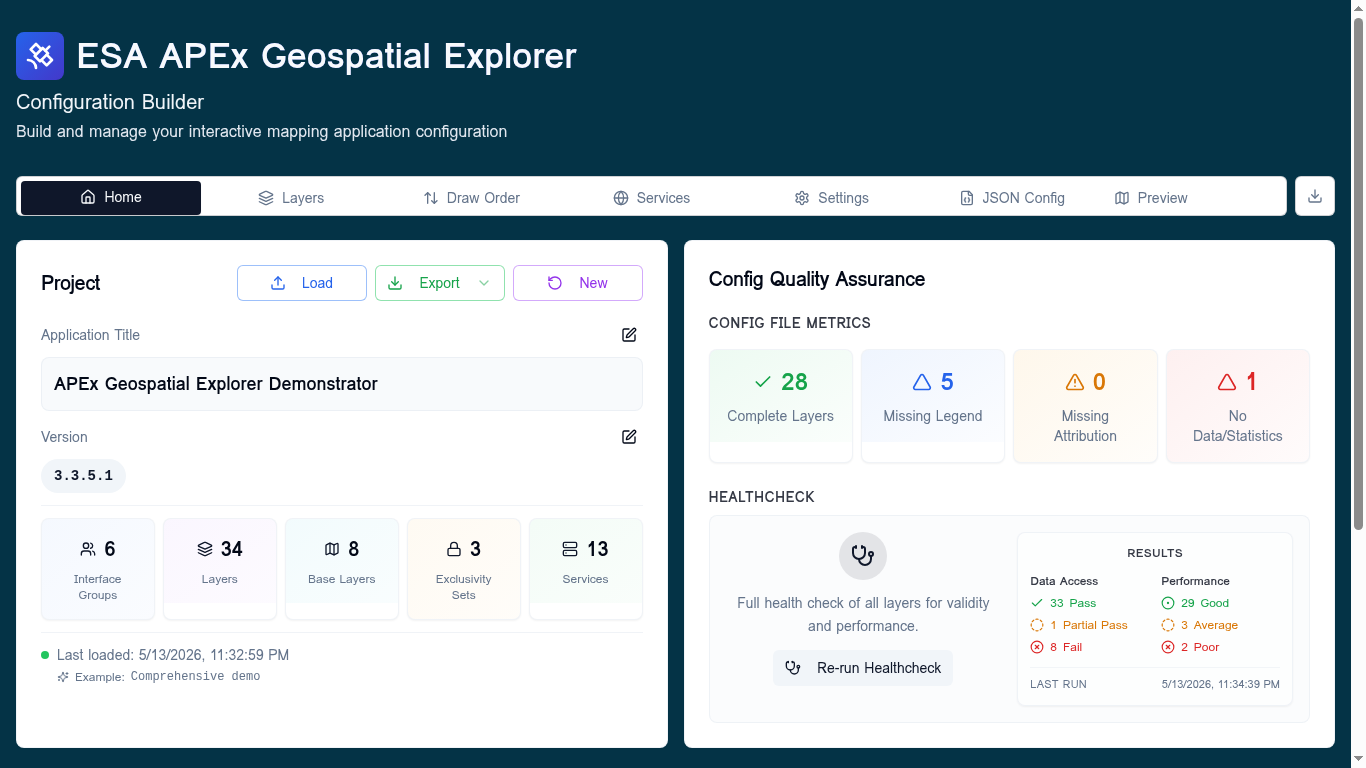Click the last run timestamp '5/13/2026, 11:34:39 PM'
Viewport: 1366px width, 768px height.
(x=1221, y=684)
